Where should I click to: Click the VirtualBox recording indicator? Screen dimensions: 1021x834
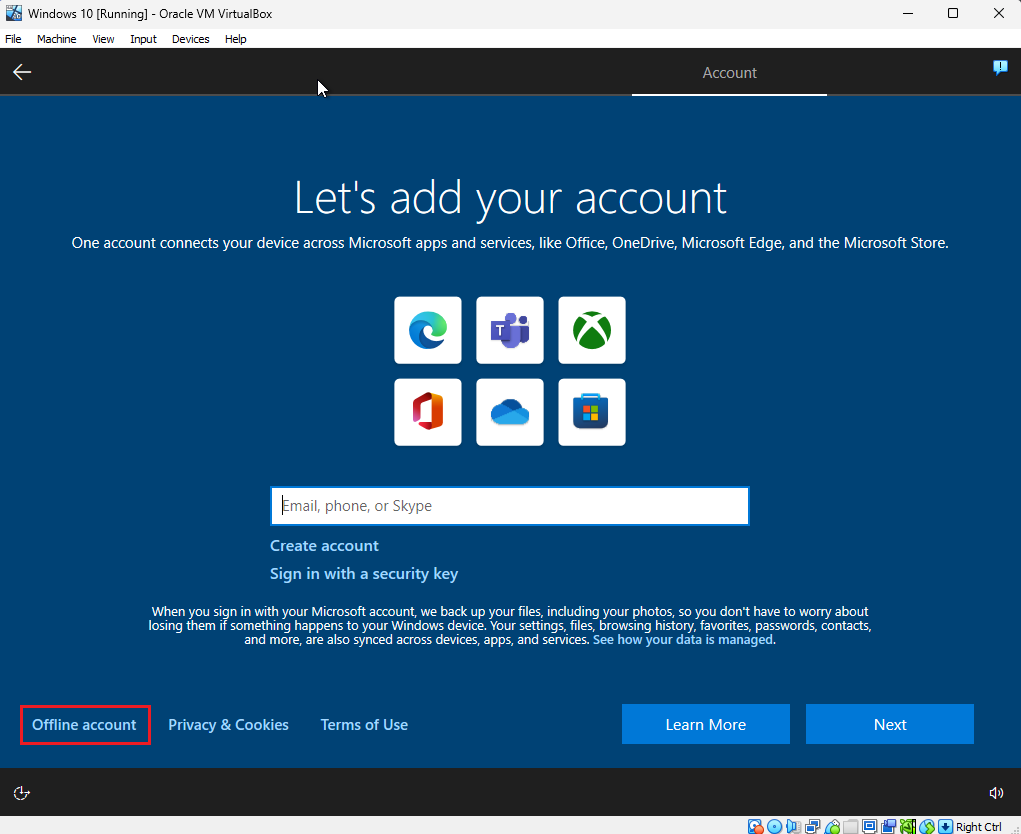(889, 826)
